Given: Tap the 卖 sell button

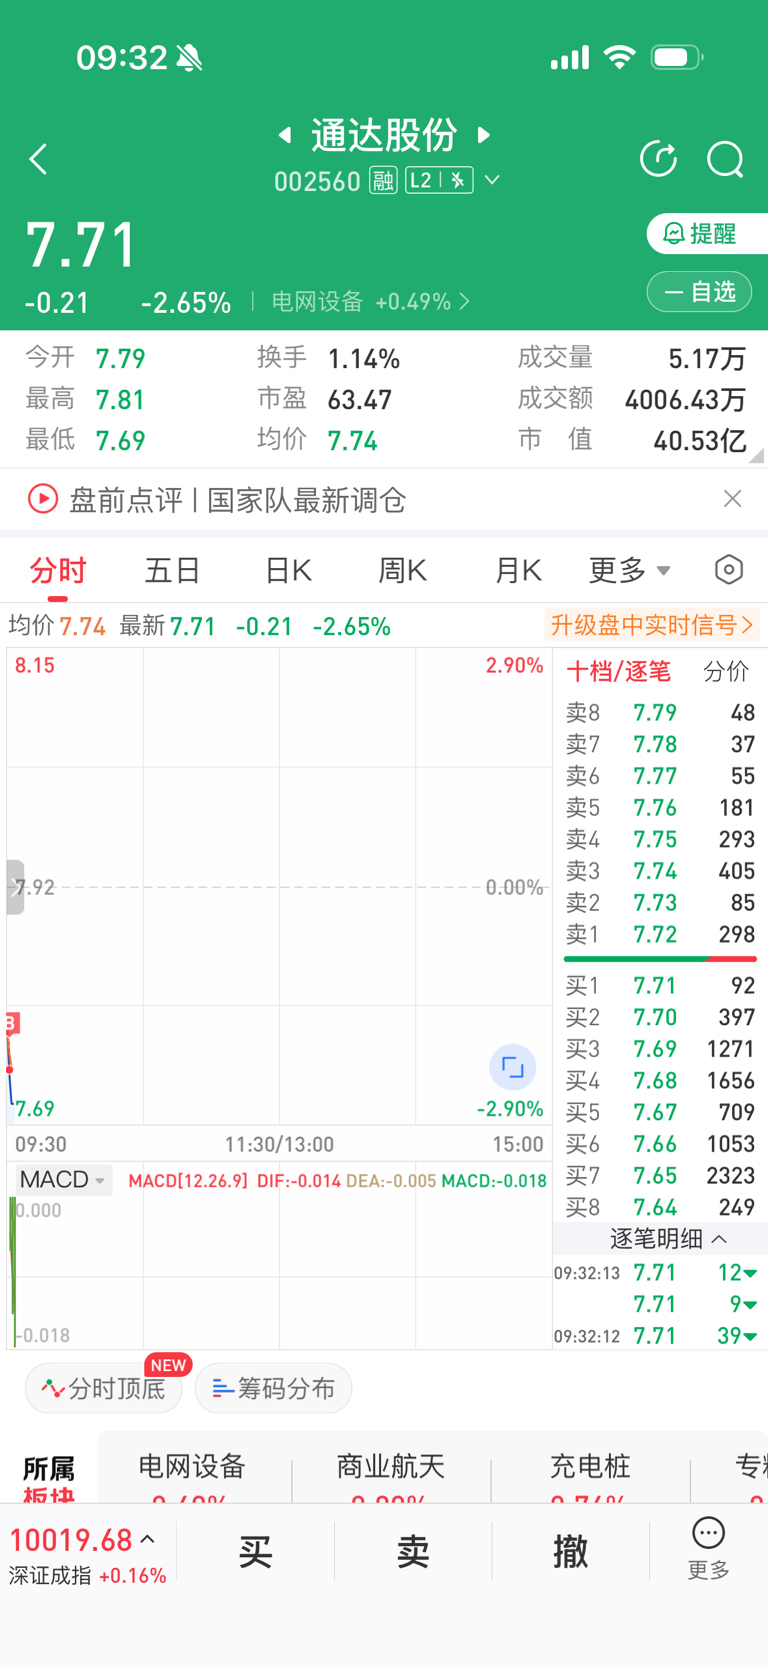Looking at the screenshot, I should coord(413,1552).
